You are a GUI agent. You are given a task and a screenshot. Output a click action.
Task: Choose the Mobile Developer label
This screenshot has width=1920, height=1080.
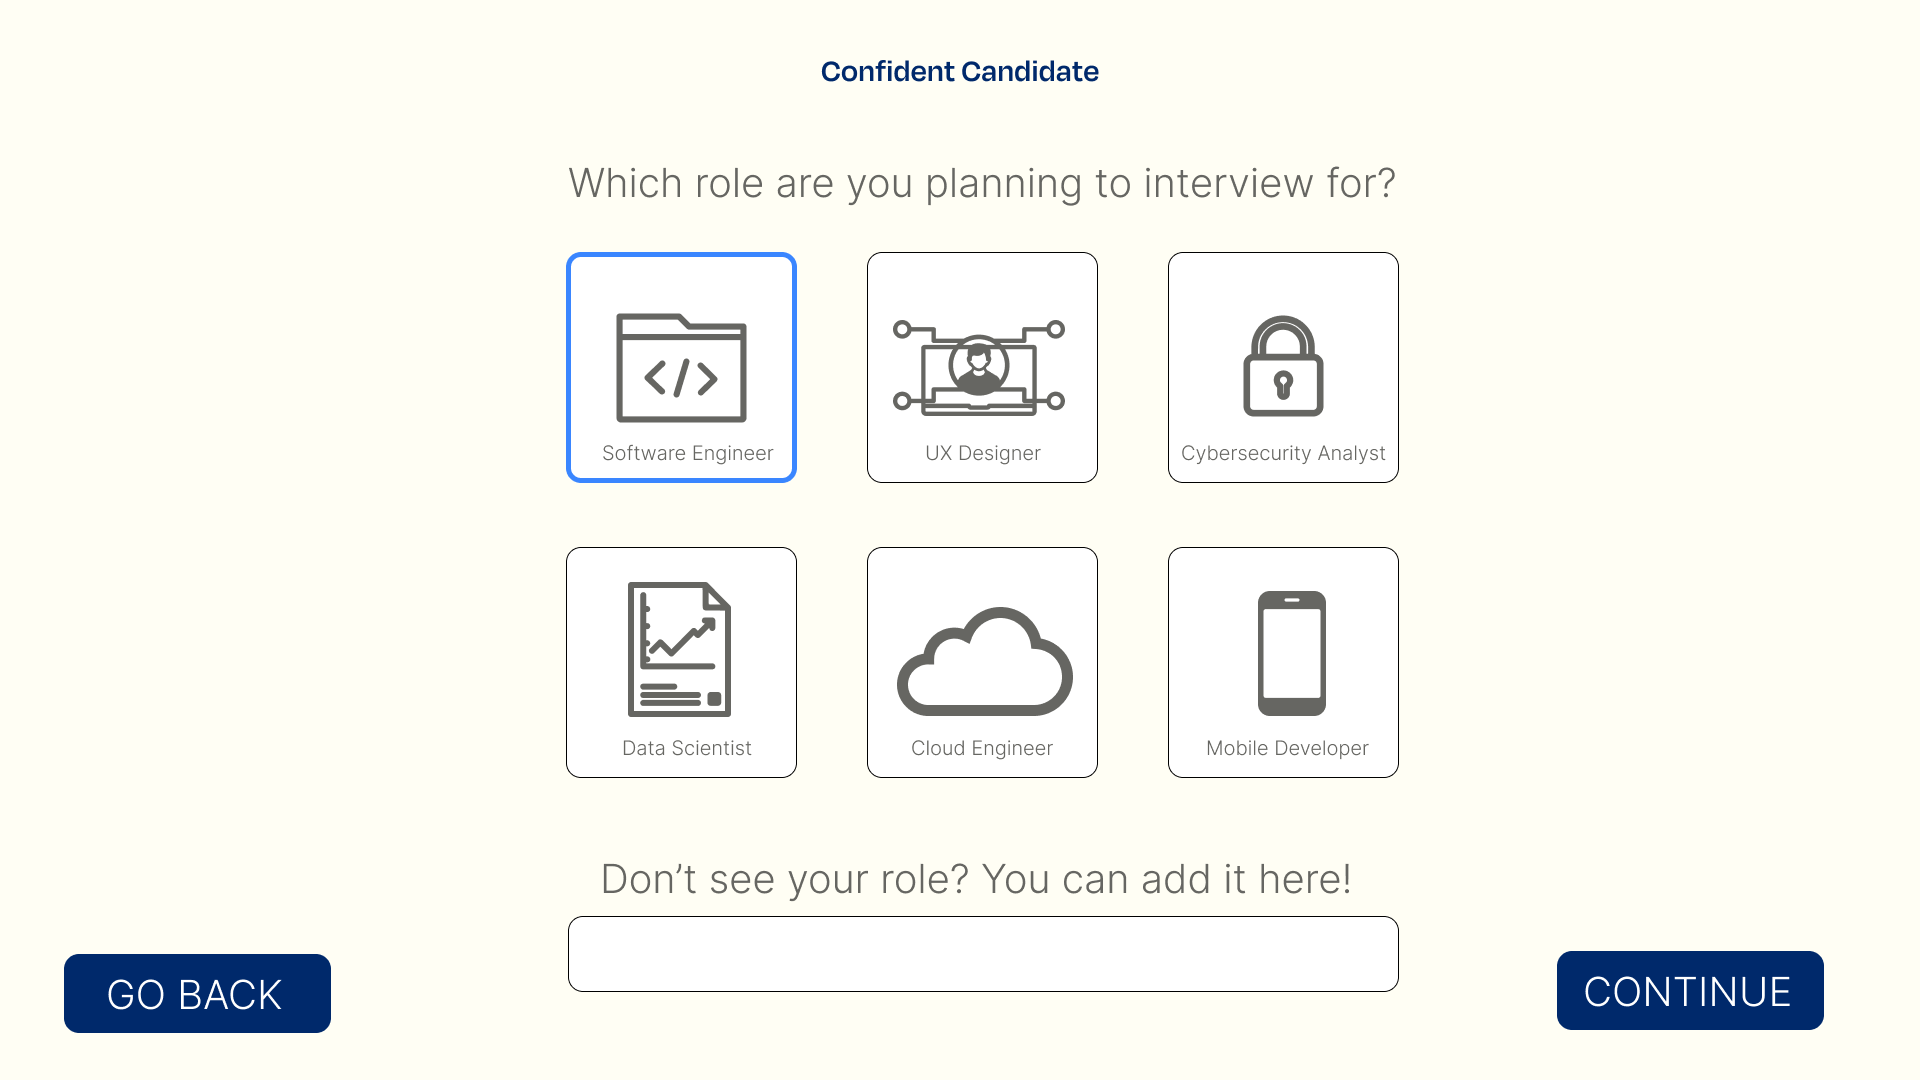pos(1287,748)
